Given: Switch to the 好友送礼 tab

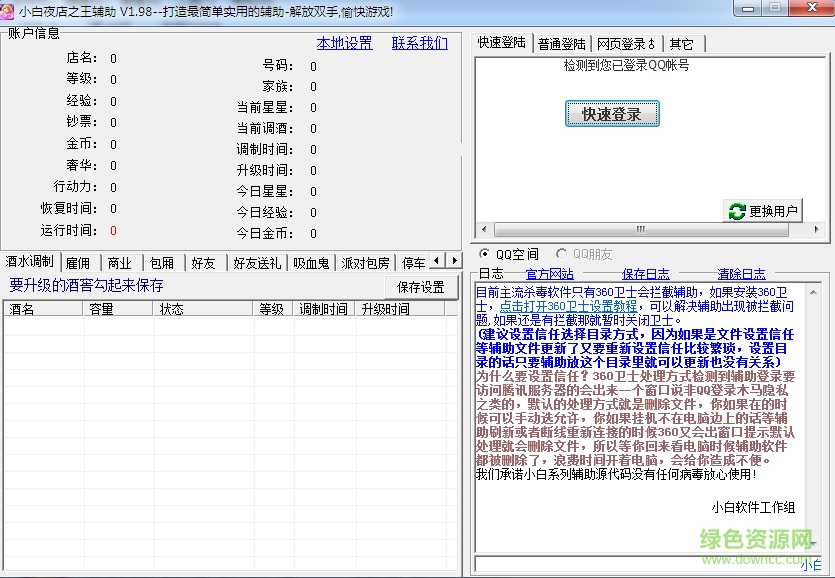Looking at the screenshot, I should click(x=257, y=263).
